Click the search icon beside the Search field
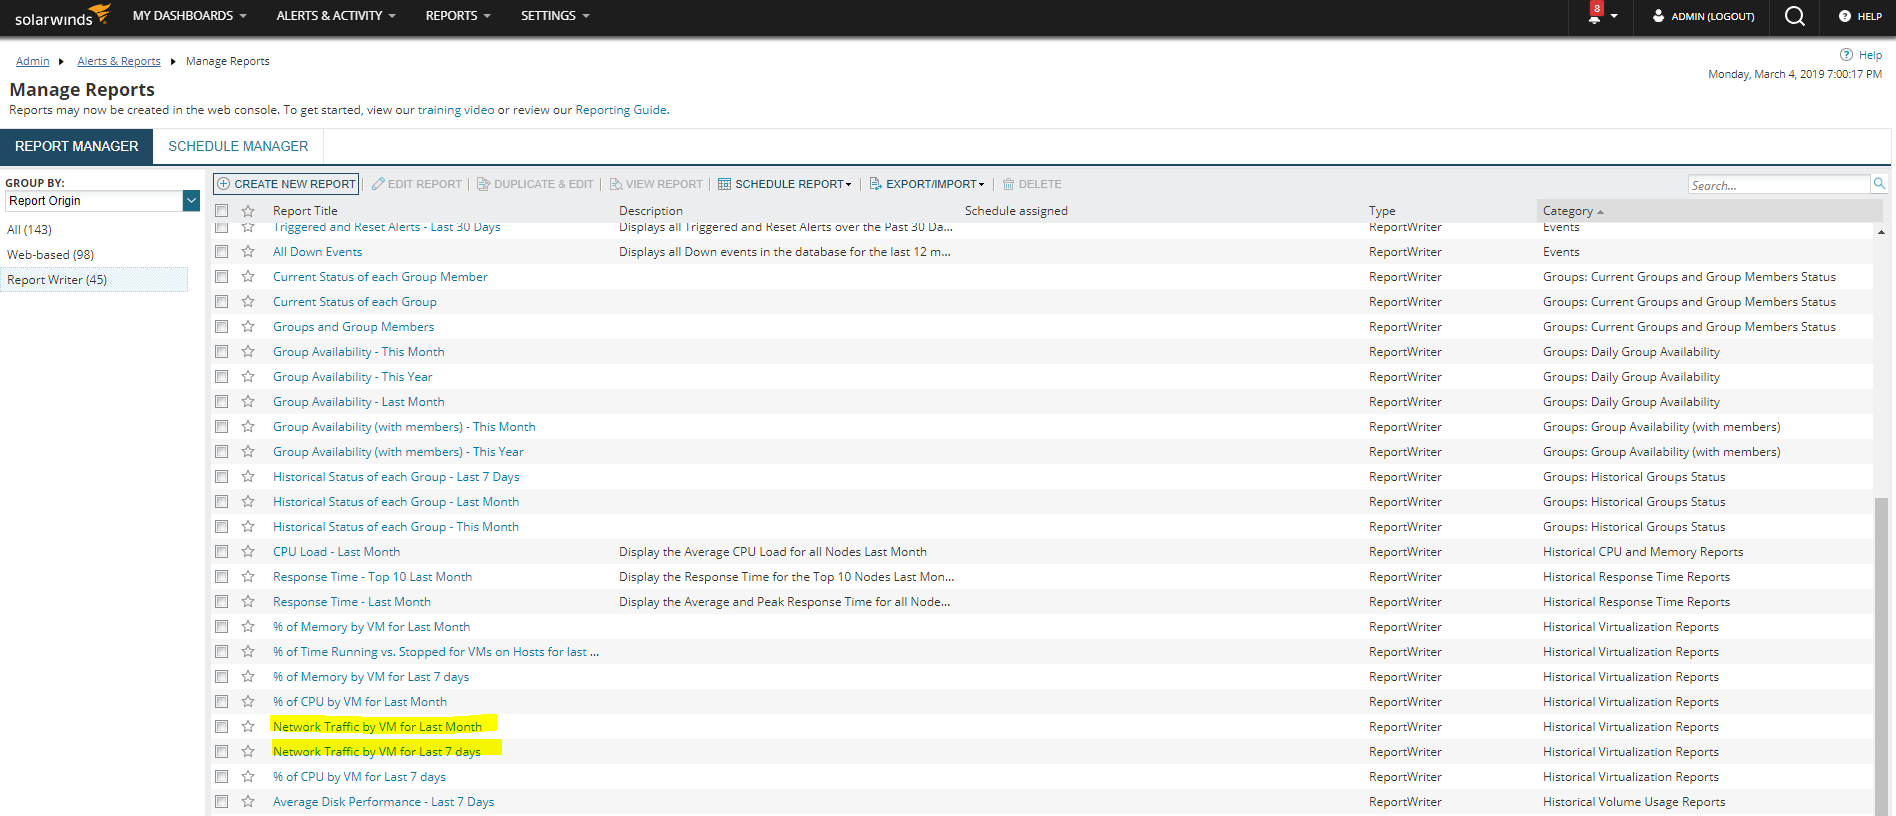The width and height of the screenshot is (1896, 816). click(x=1879, y=184)
